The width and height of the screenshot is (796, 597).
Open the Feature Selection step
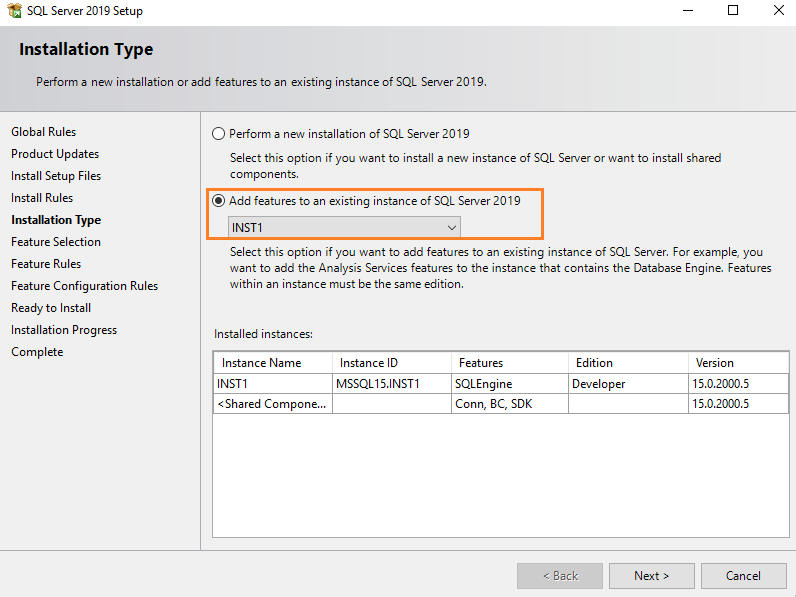point(56,242)
